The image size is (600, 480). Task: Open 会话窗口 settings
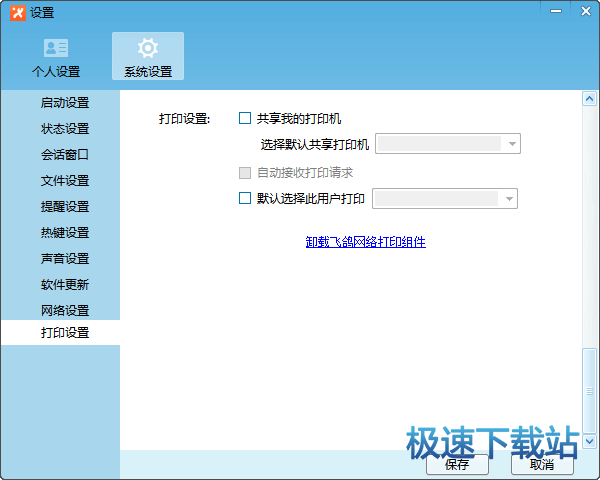(x=65, y=155)
